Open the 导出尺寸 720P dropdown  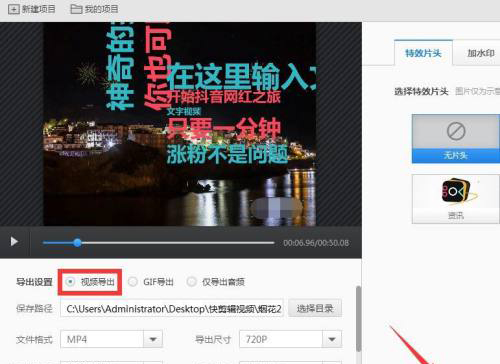click(x=290, y=339)
